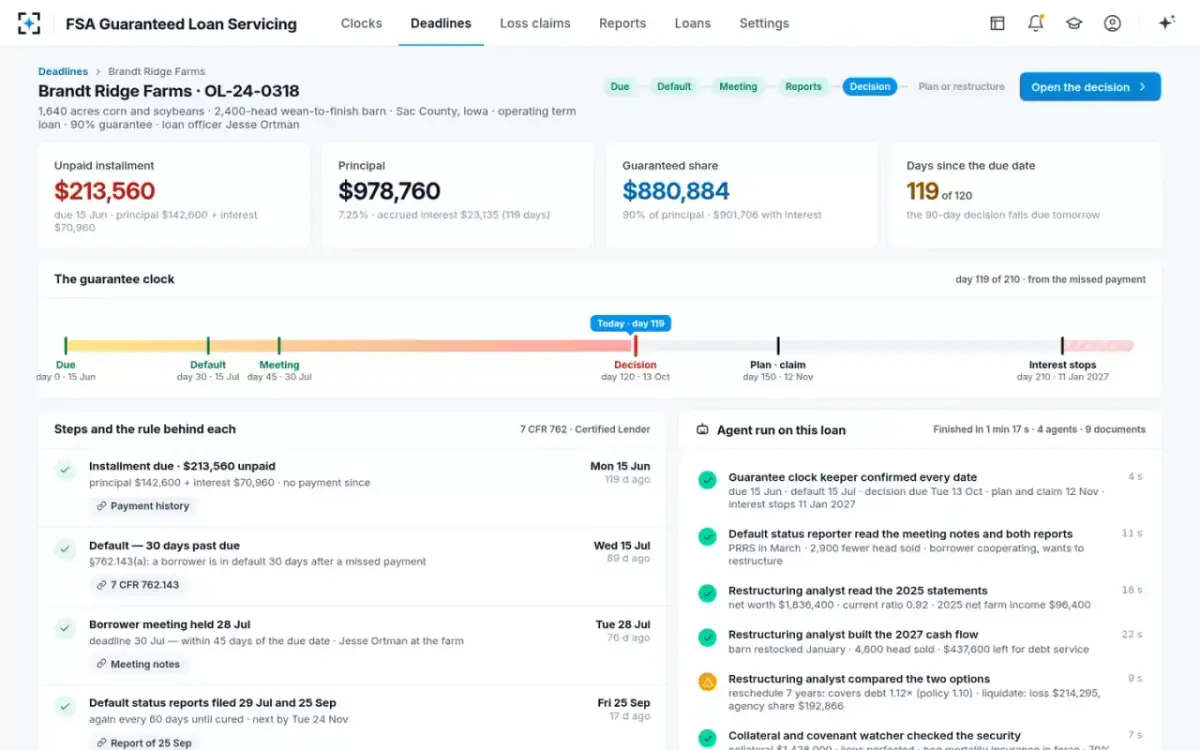
Task: Open the graduation cap learning icon
Action: pyautogui.click(x=1074, y=23)
